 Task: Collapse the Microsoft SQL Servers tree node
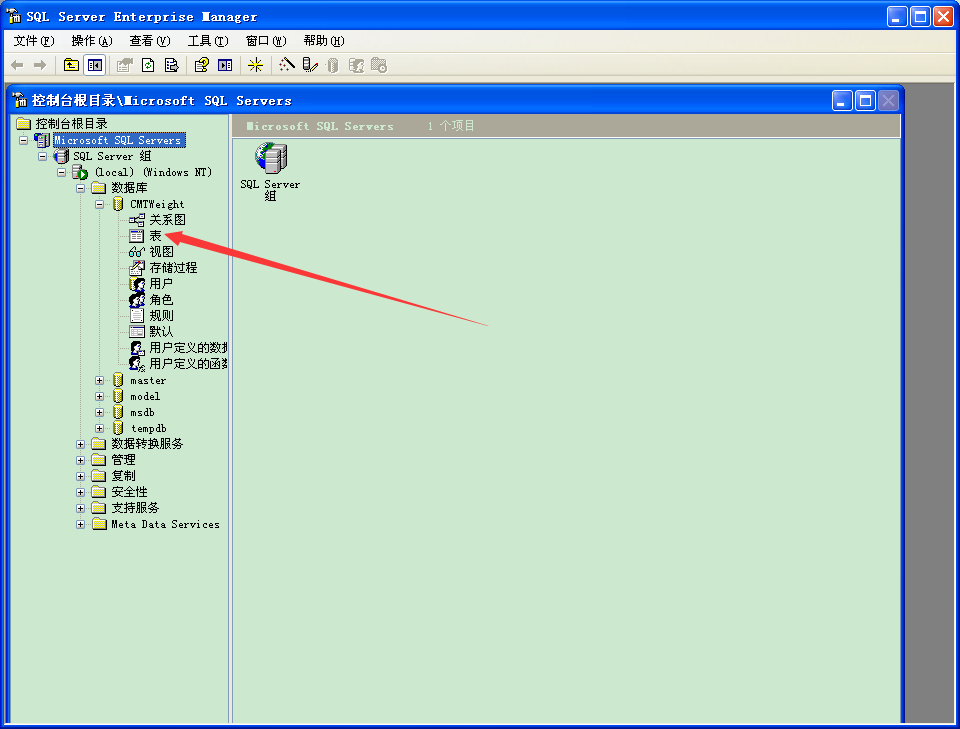[x=23, y=140]
